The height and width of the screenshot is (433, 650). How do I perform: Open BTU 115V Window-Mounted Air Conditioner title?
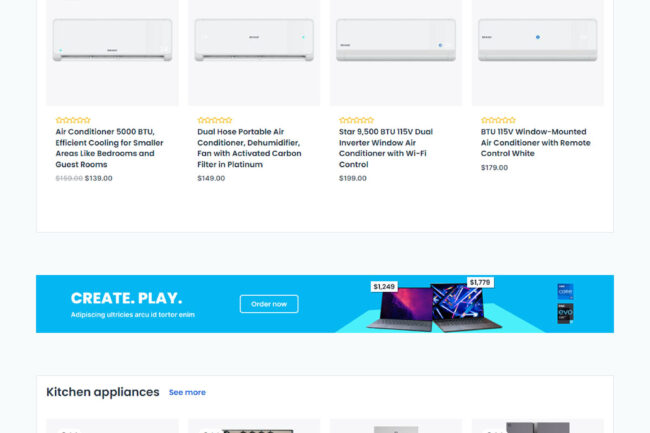click(536, 143)
